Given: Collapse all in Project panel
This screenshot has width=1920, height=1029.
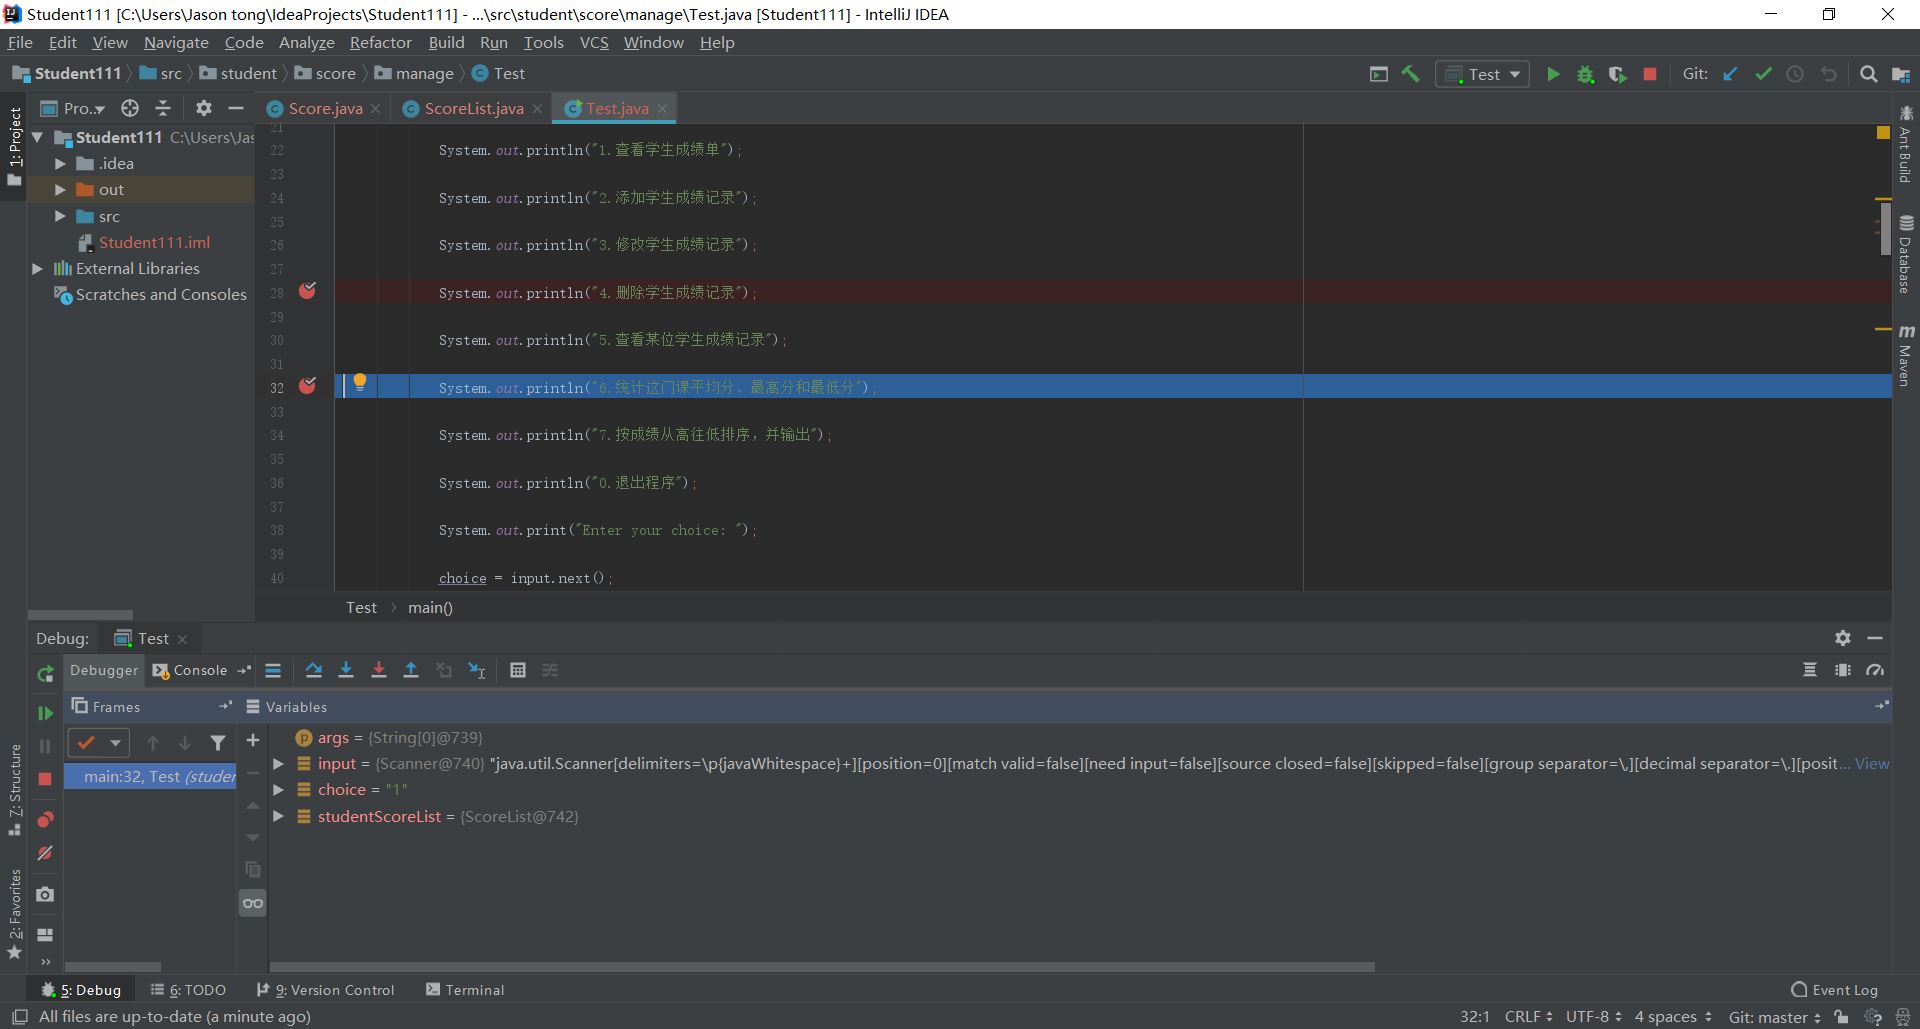Looking at the screenshot, I should pos(163,108).
